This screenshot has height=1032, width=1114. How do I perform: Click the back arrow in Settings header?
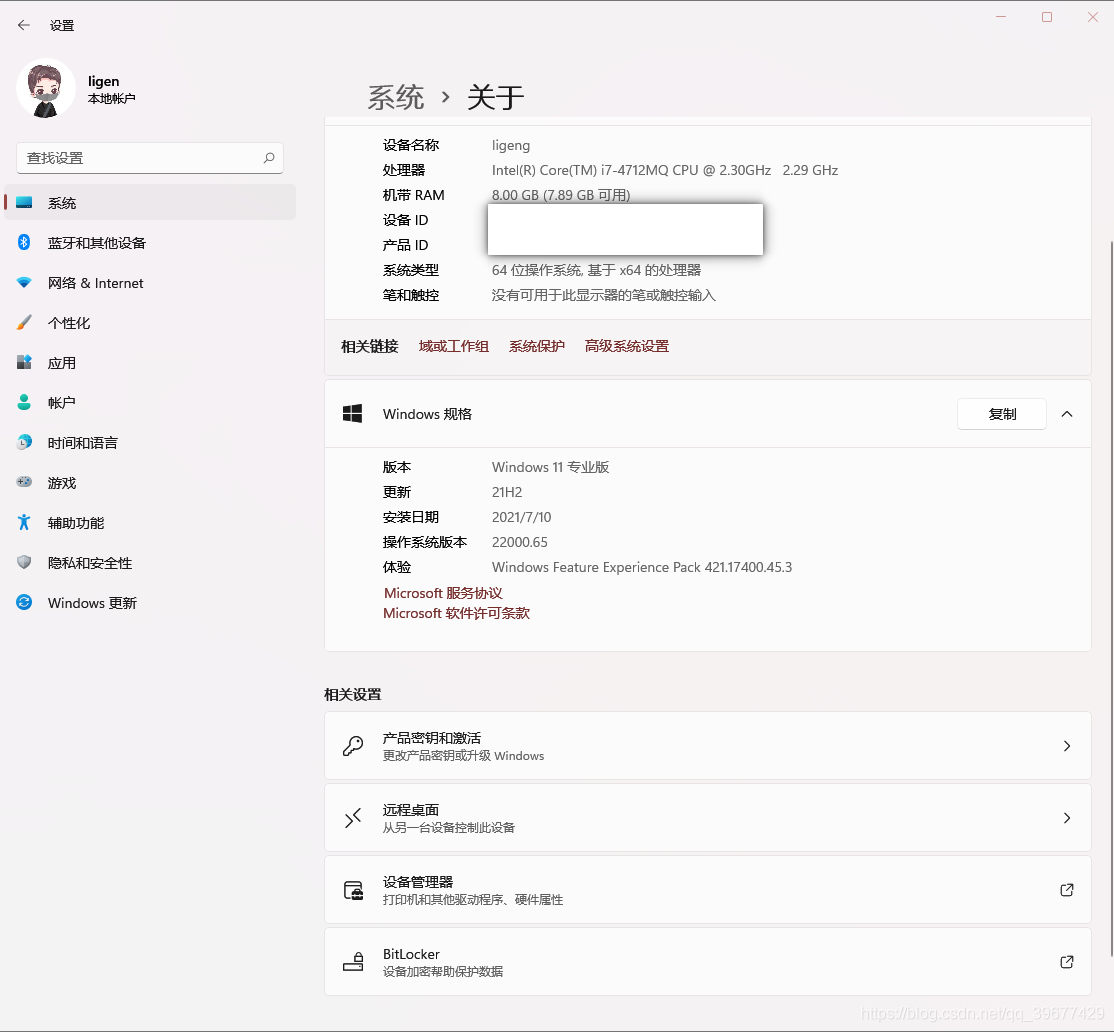click(x=23, y=25)
